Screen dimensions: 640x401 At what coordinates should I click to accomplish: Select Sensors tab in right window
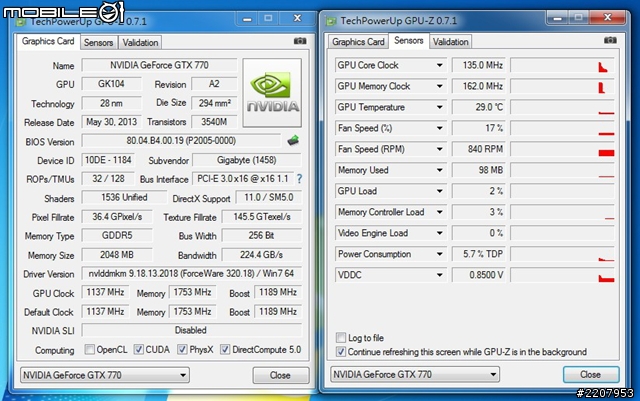pyautogui.click(x=409, y=40)
